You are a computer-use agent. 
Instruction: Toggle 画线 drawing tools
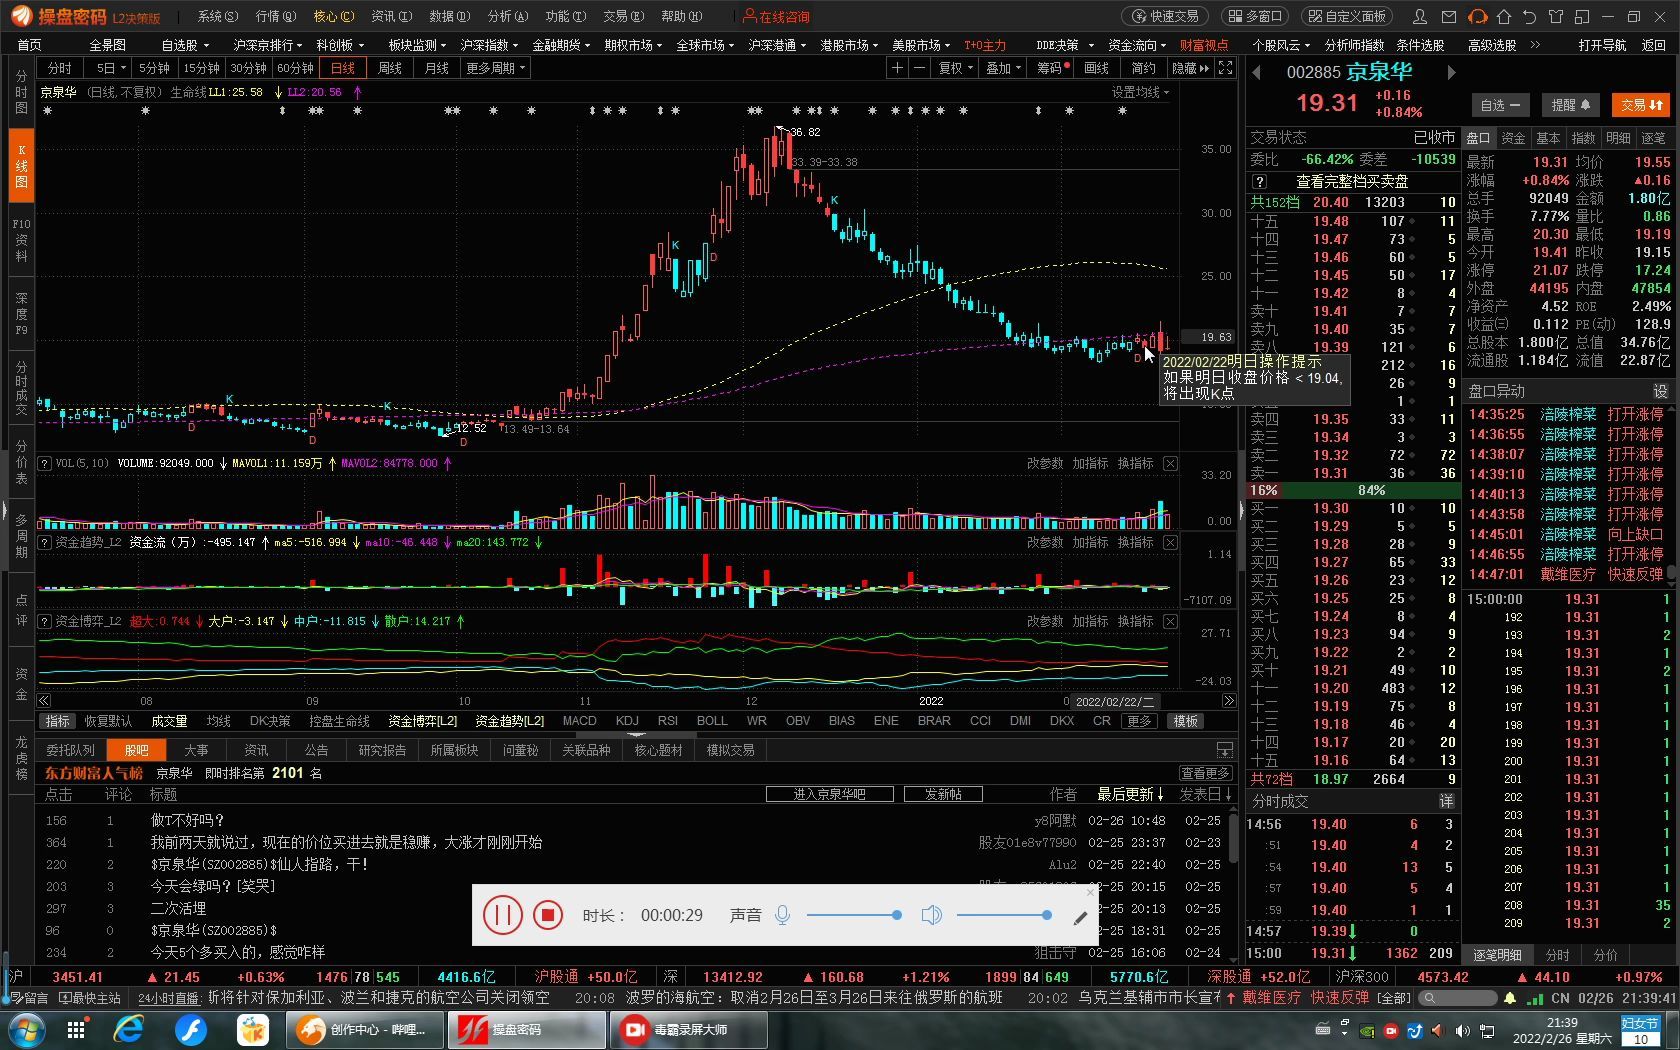click(x=1097, y=68)
